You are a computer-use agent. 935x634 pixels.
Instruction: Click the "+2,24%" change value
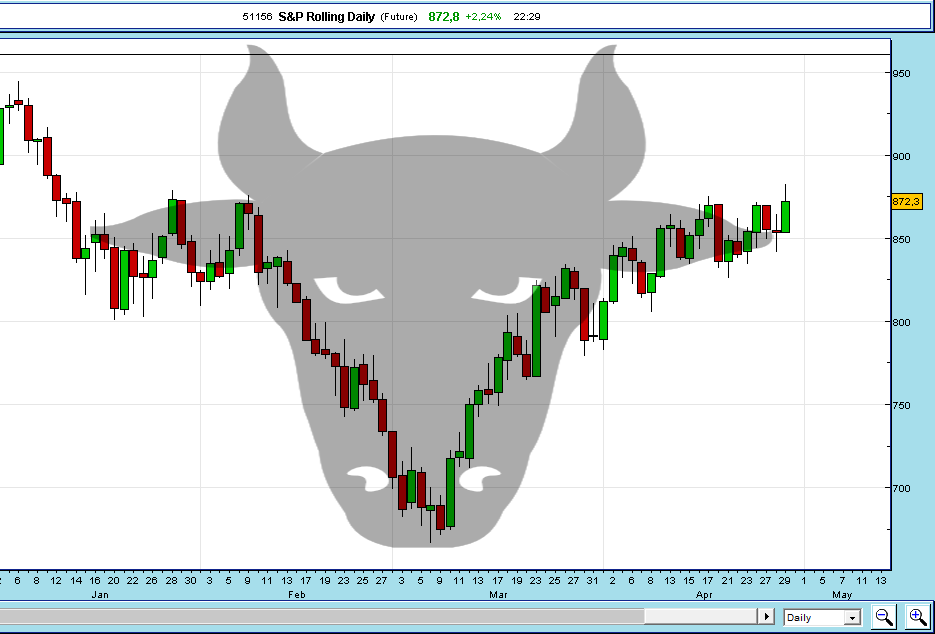(484, 17)
